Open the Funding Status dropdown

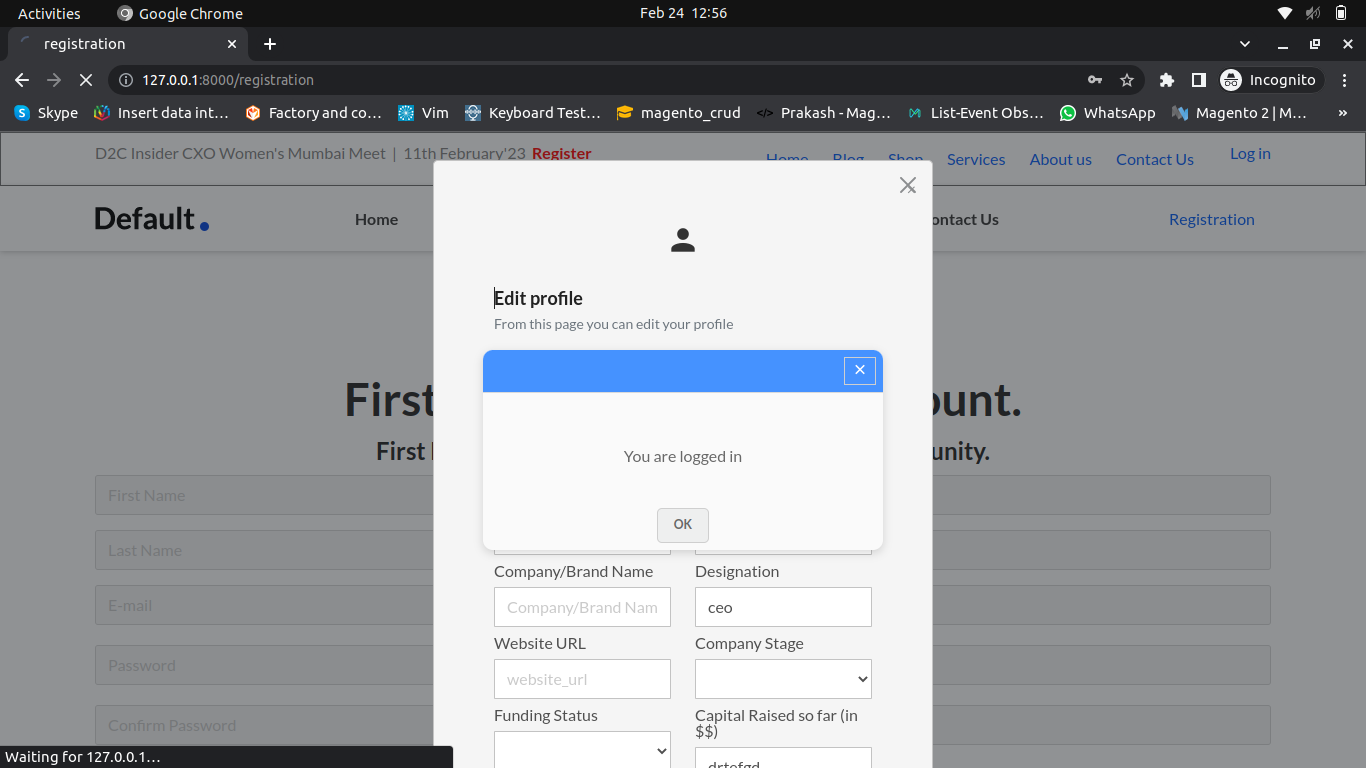[x=582, y=750]
